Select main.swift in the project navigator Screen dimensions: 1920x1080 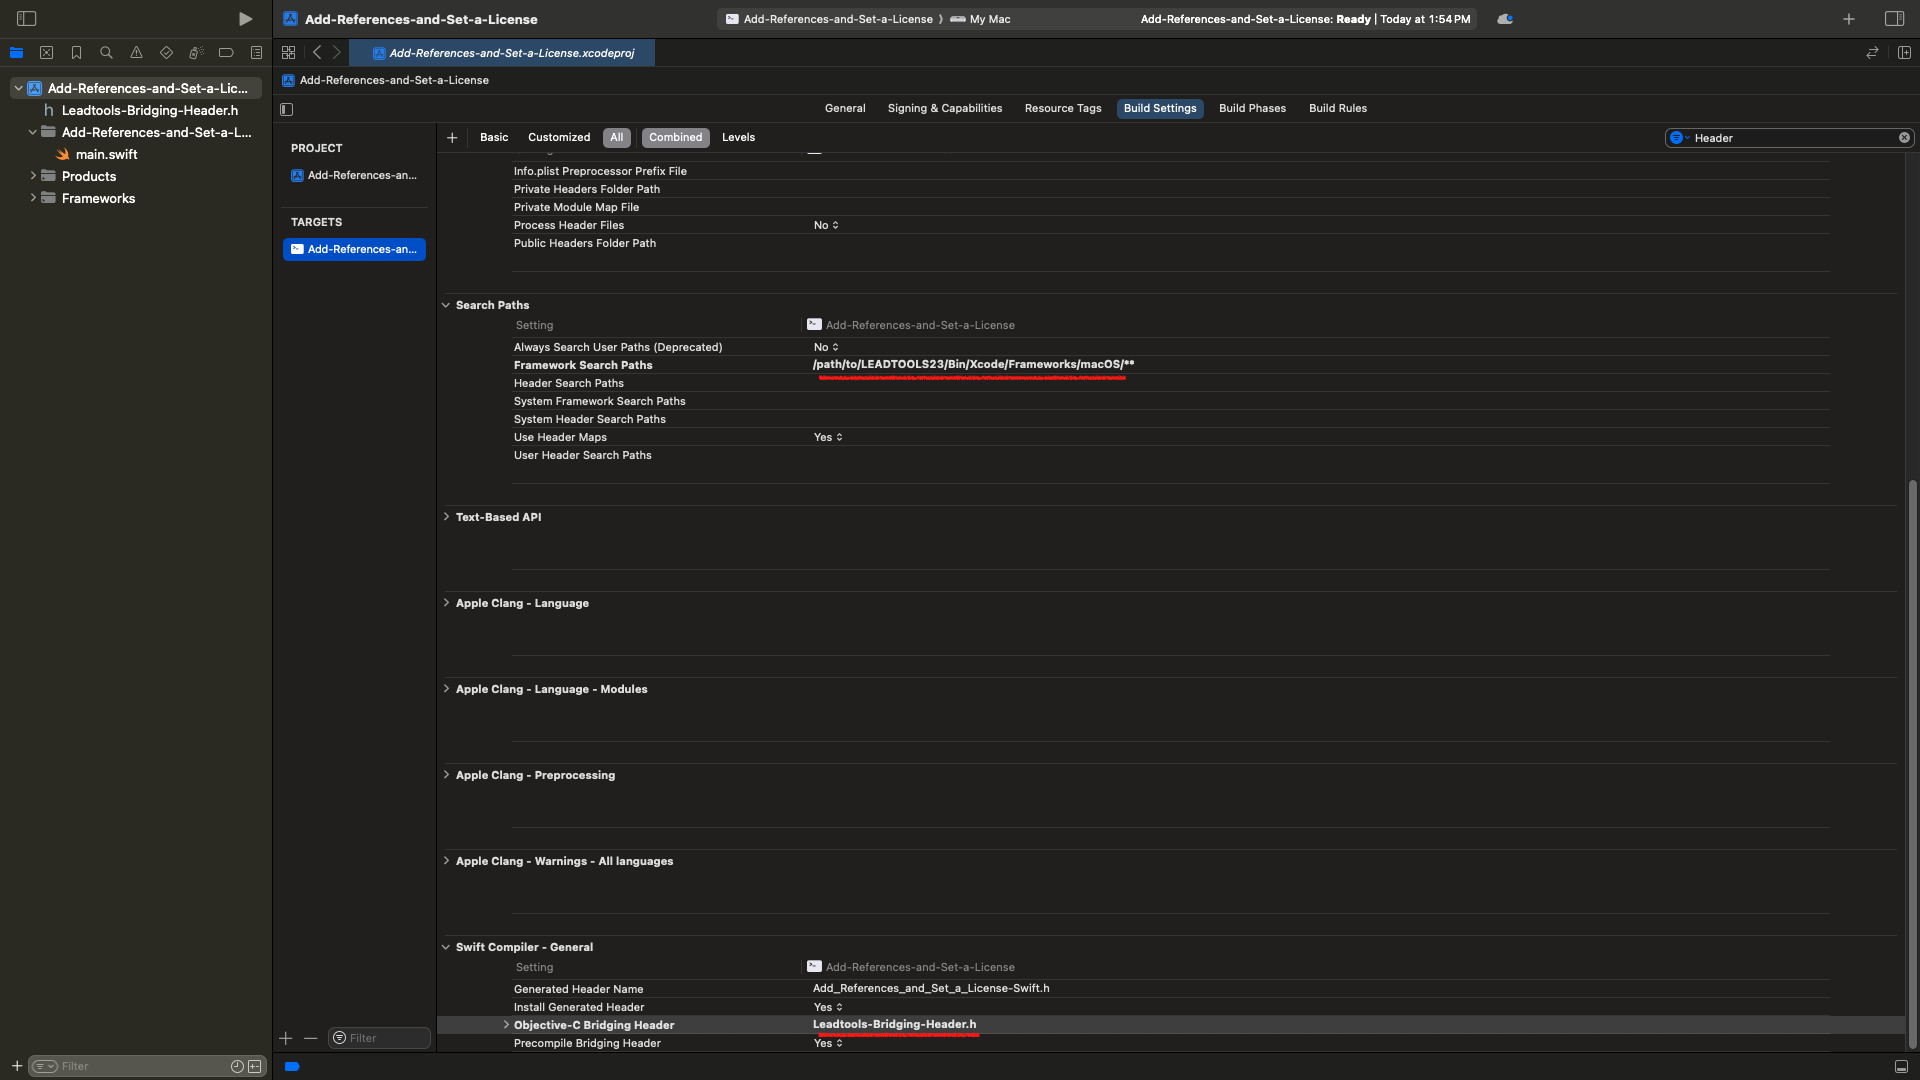[107, 154]
